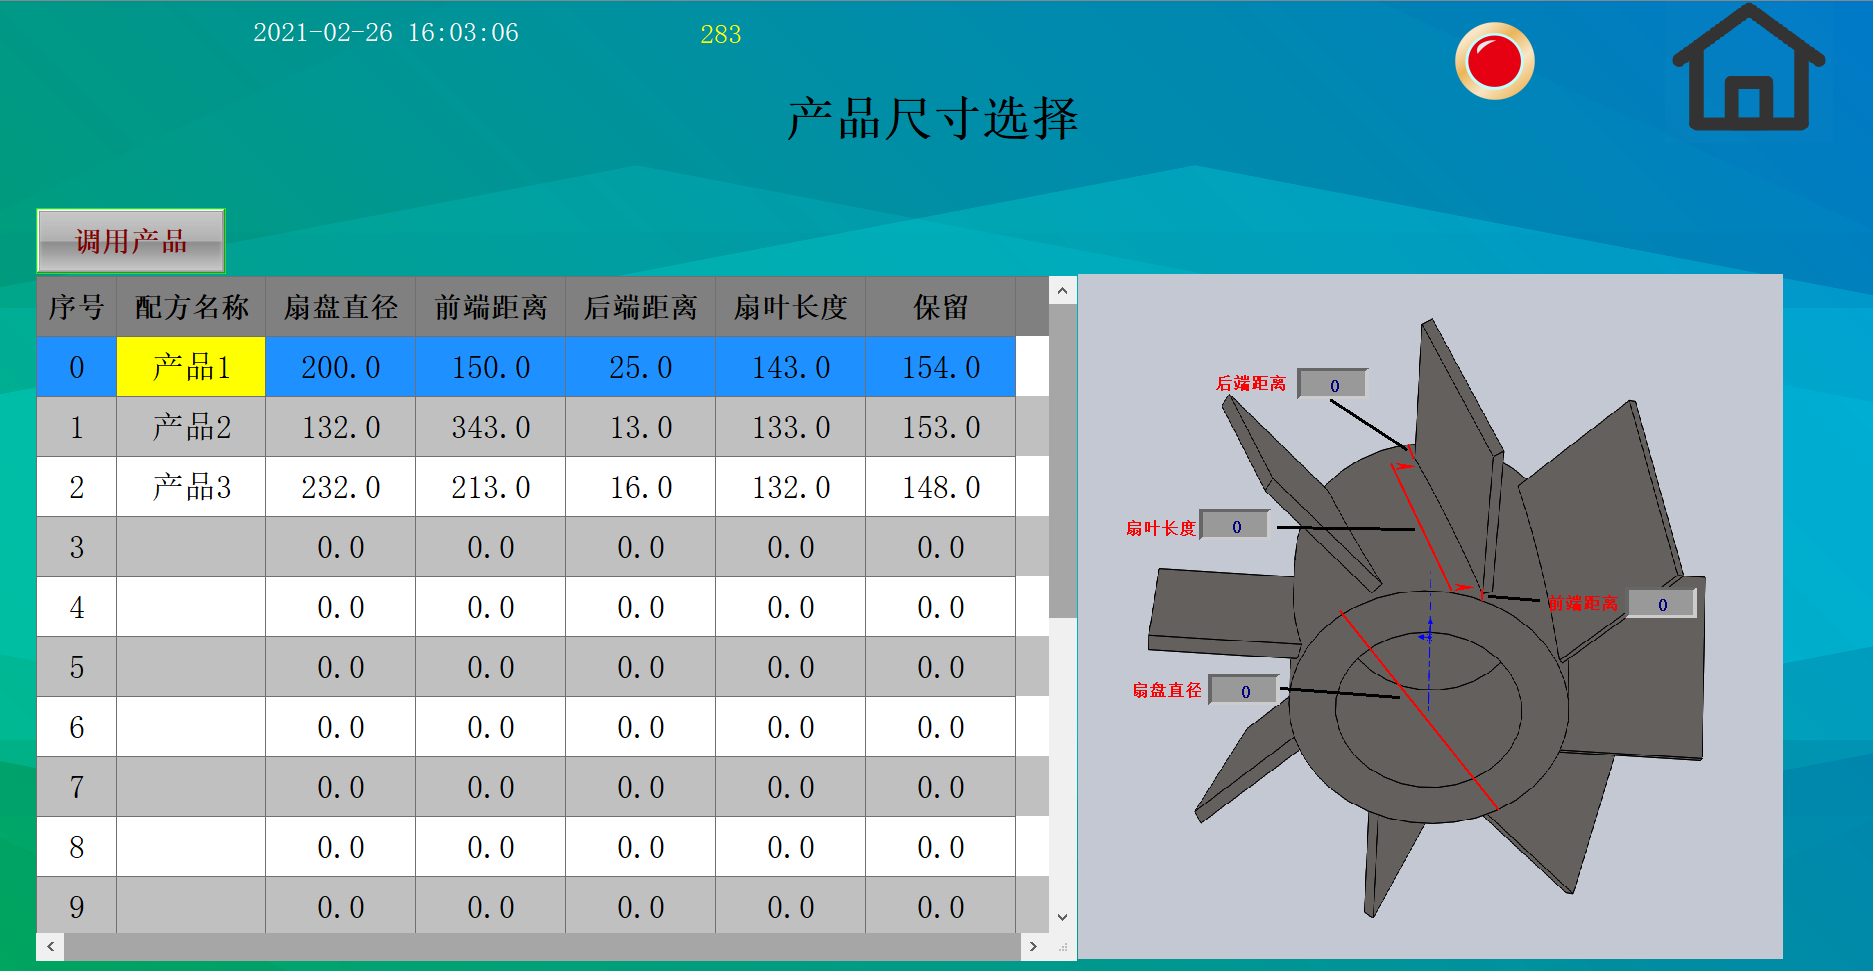Click the 序号 column header
This screenshot has height=971, width=1873.
tap(76, 307)
